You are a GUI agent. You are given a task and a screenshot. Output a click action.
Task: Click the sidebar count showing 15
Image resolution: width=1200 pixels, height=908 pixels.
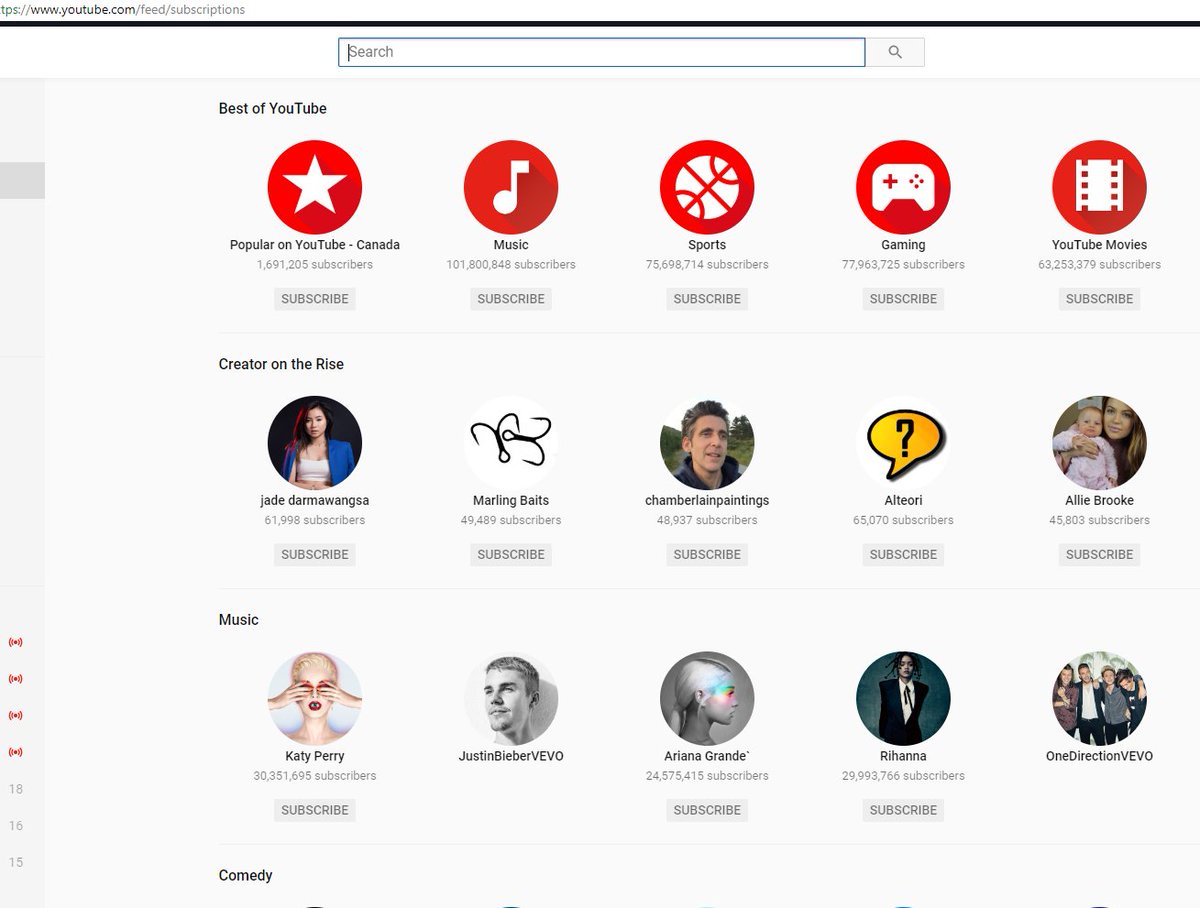(x=16, y=862)
